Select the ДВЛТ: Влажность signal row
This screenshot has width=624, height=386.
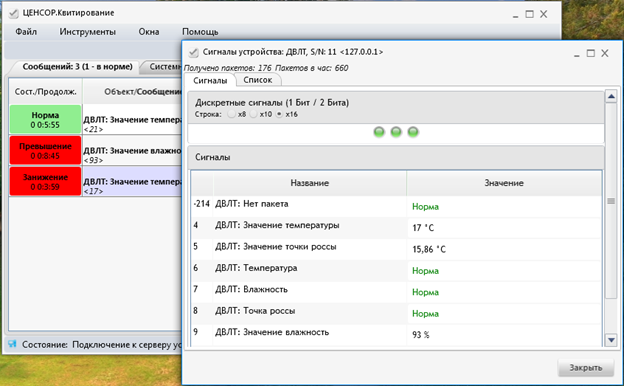tap(396, 292)
